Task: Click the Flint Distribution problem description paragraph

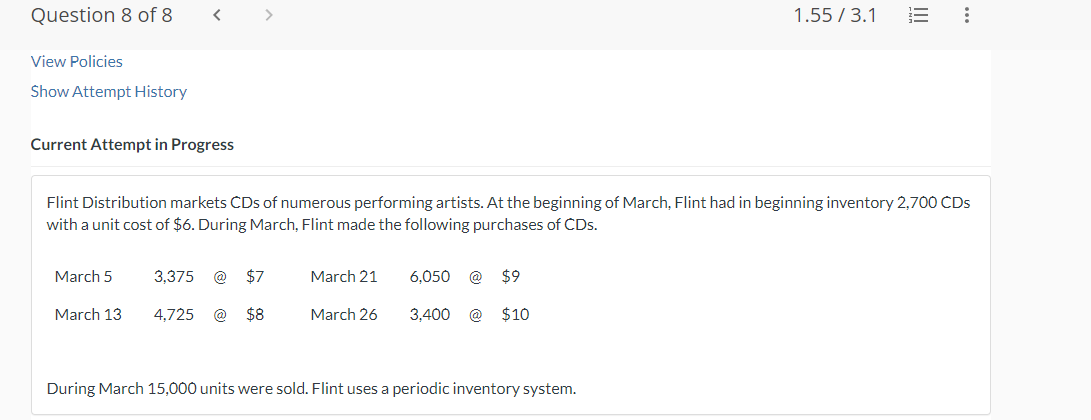Action: tap(508, 213)
